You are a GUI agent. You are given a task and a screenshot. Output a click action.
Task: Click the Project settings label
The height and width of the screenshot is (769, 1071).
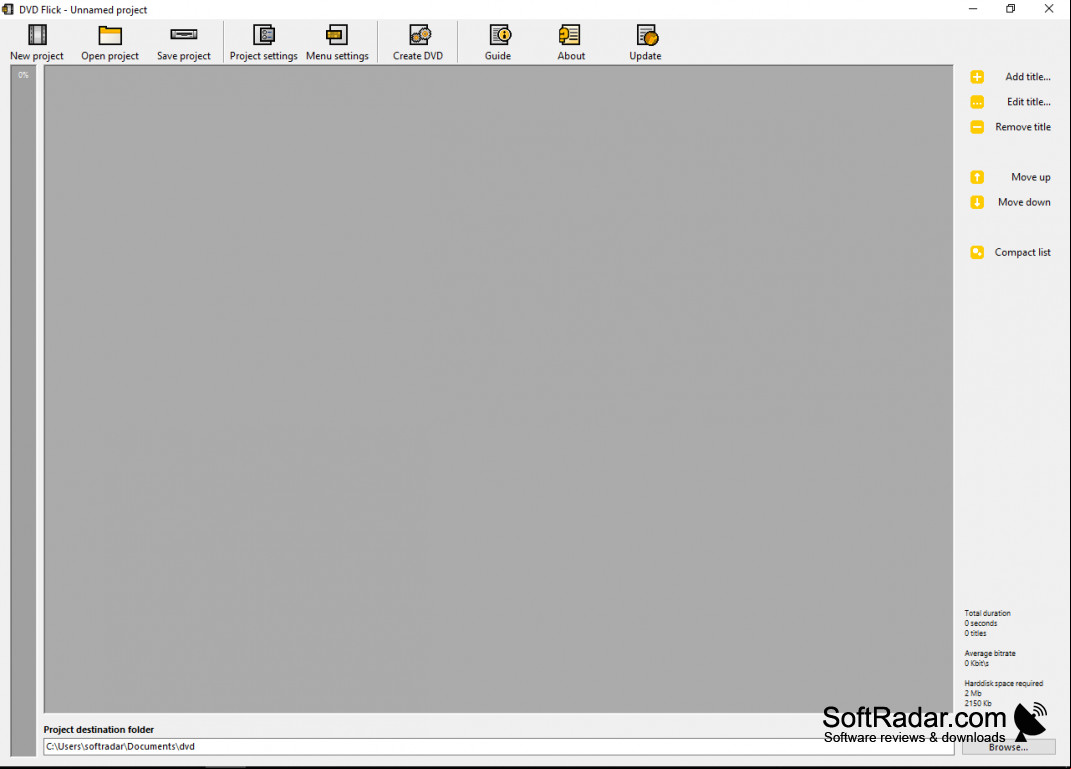coord(264,56)
